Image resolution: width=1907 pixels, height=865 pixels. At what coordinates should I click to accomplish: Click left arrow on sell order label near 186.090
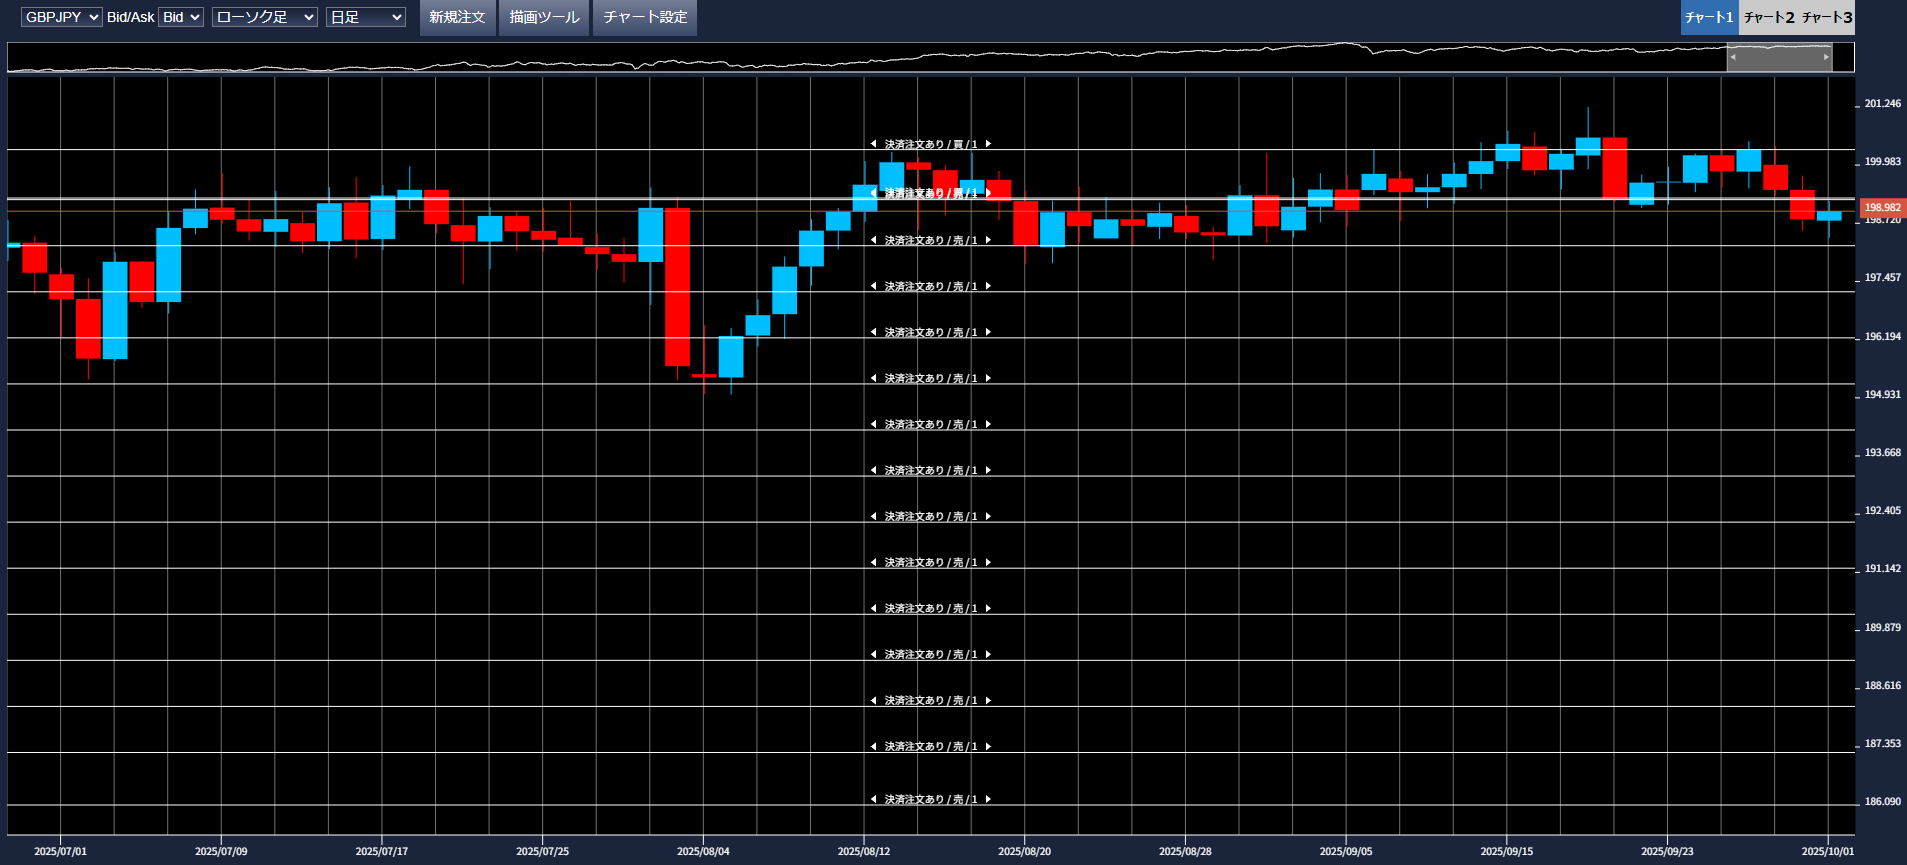(873, 799)
